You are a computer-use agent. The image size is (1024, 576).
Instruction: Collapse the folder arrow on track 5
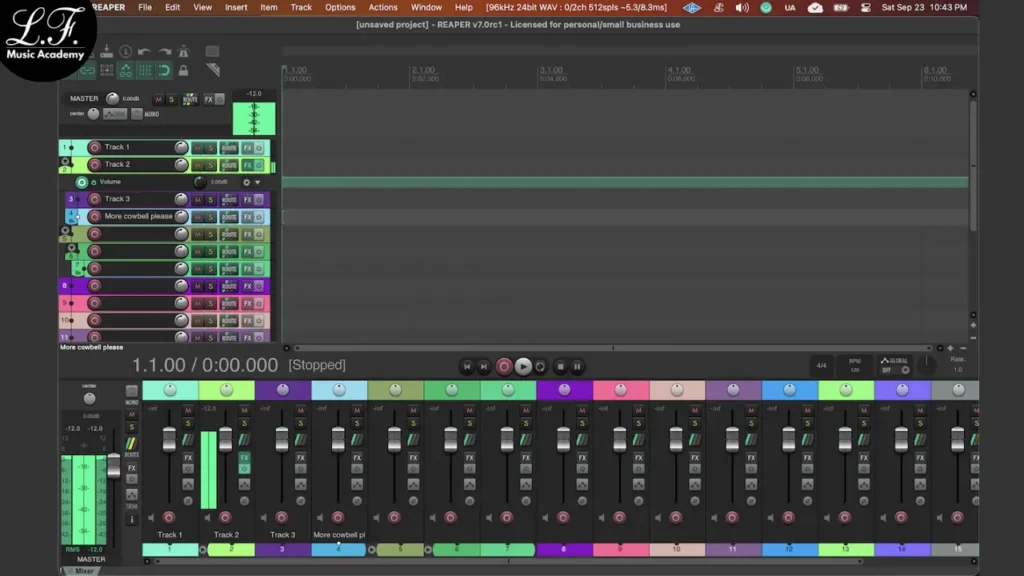(66, 229)
